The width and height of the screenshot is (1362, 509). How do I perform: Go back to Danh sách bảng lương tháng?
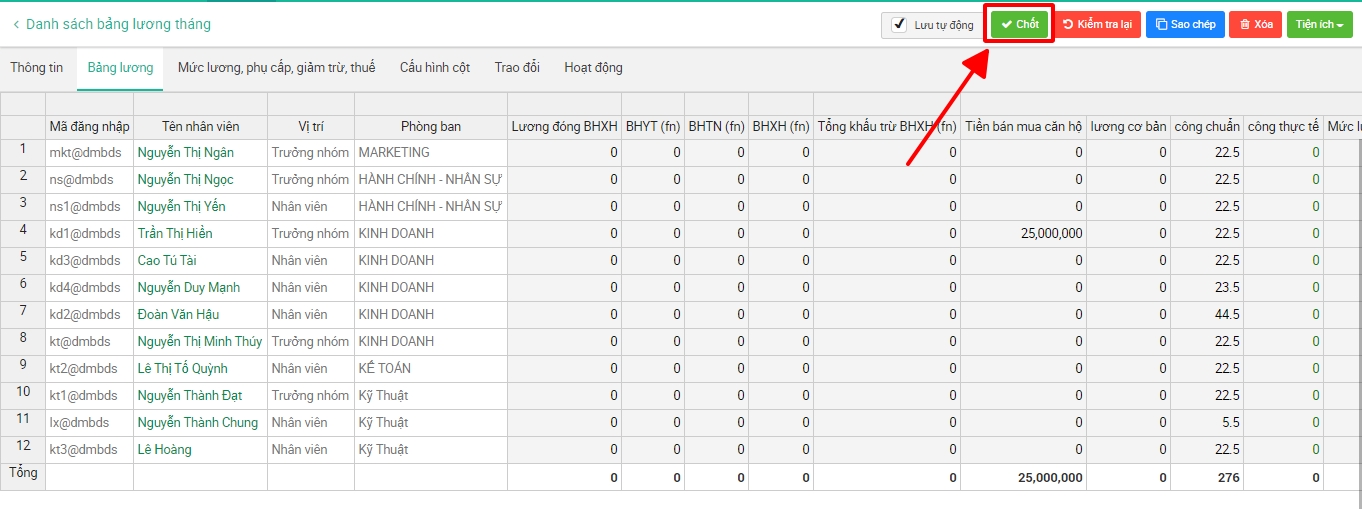click(111, 24)
